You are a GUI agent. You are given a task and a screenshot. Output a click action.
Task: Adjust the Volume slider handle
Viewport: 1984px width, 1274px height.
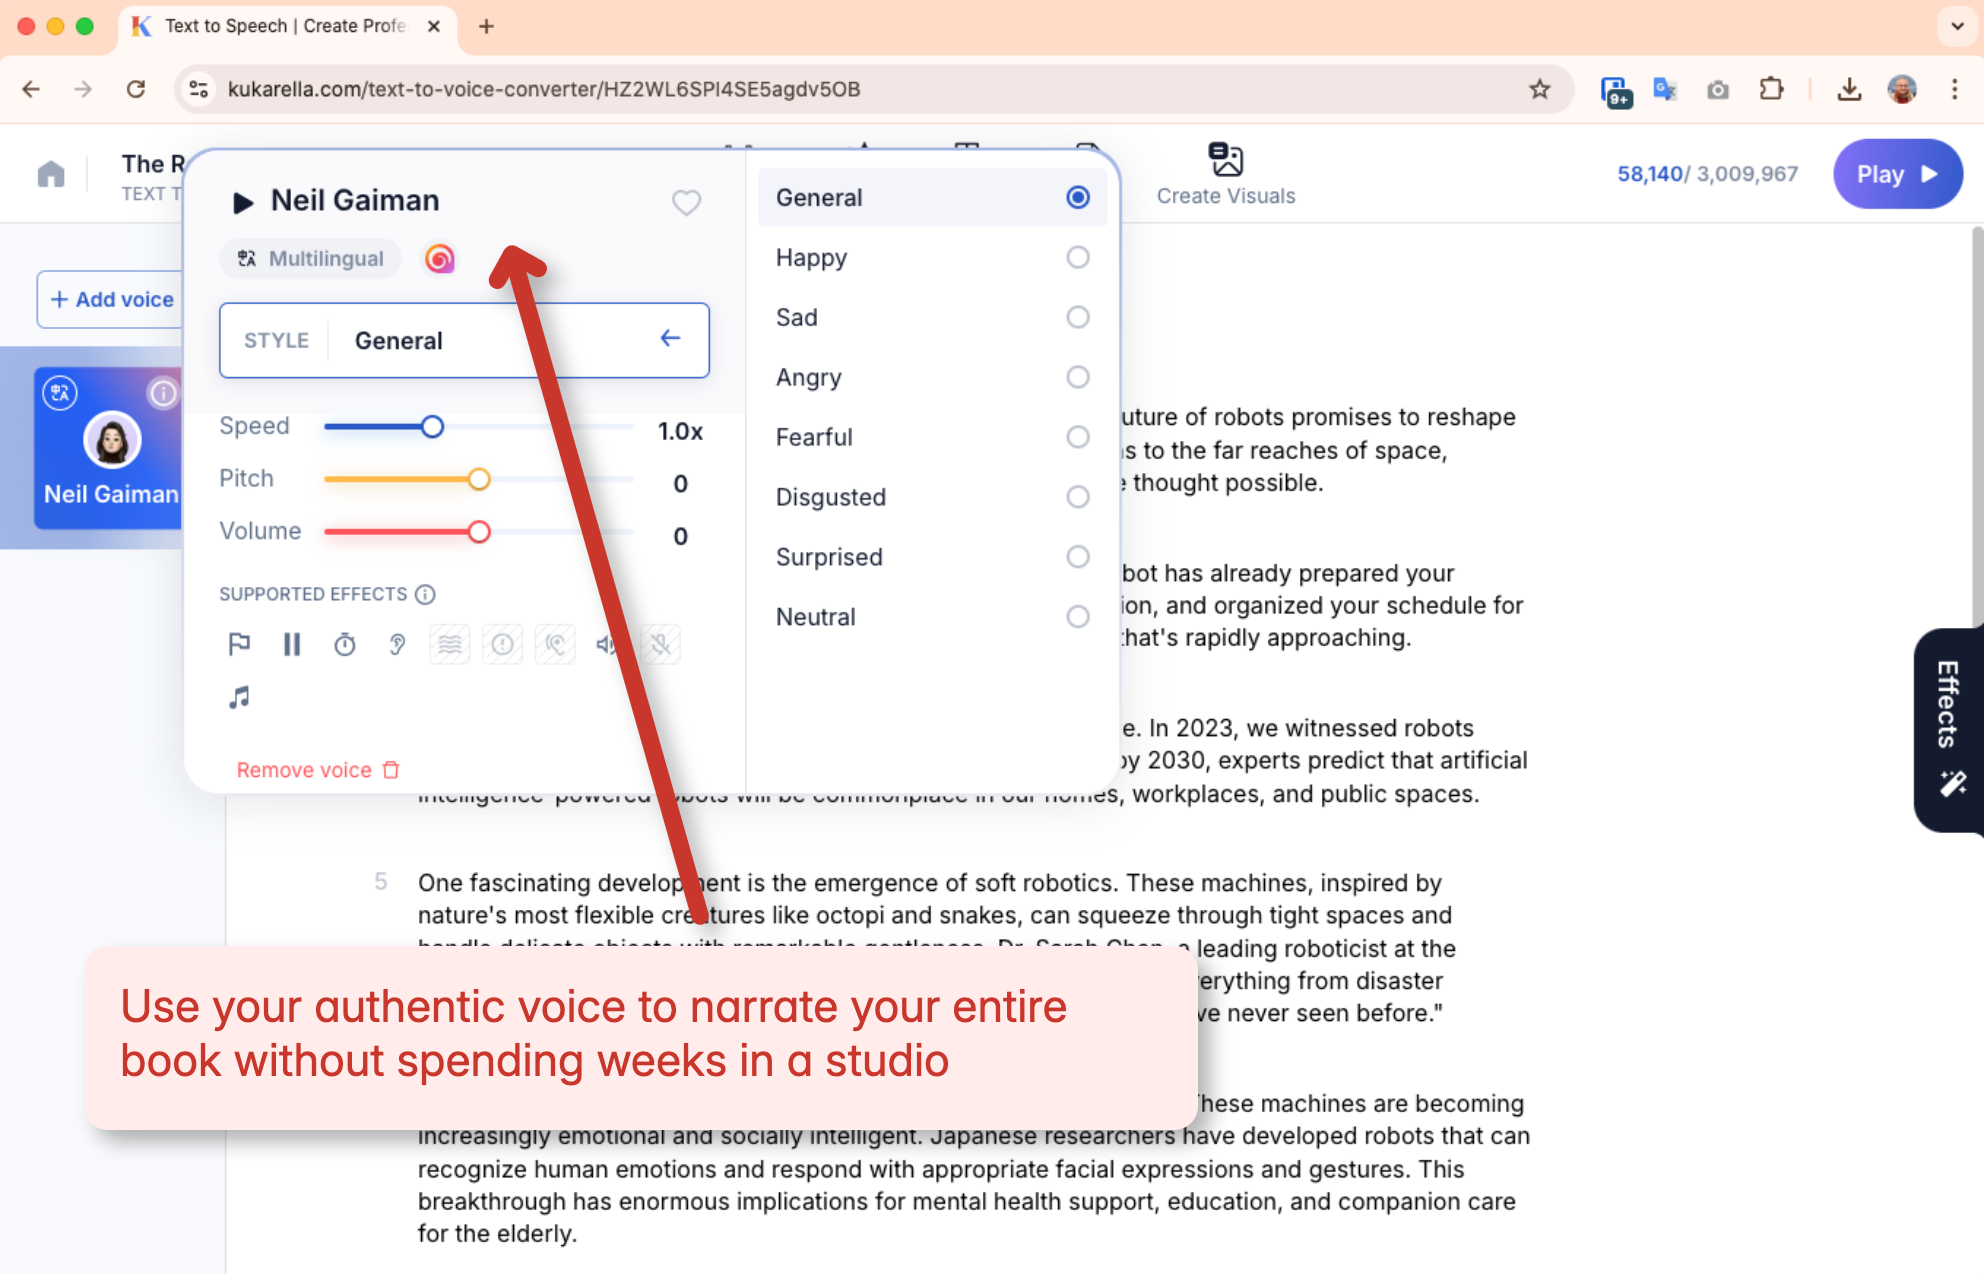479,532
